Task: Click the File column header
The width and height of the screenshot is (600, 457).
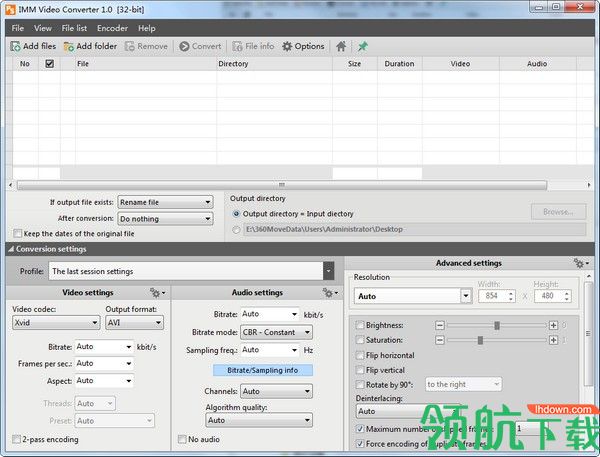Action: (146, 64)
